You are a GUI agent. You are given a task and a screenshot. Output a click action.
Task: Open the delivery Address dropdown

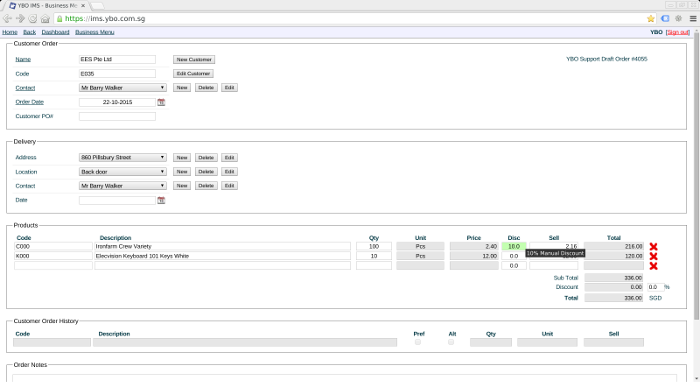[123, 158]
